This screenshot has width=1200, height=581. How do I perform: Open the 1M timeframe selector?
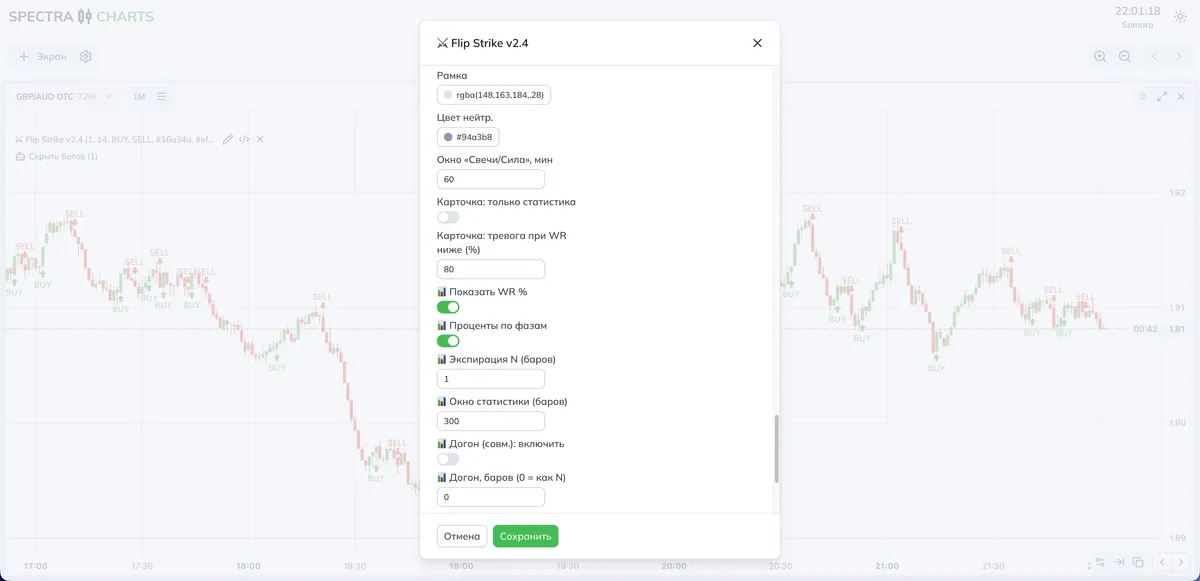click(x=139, y=97)
